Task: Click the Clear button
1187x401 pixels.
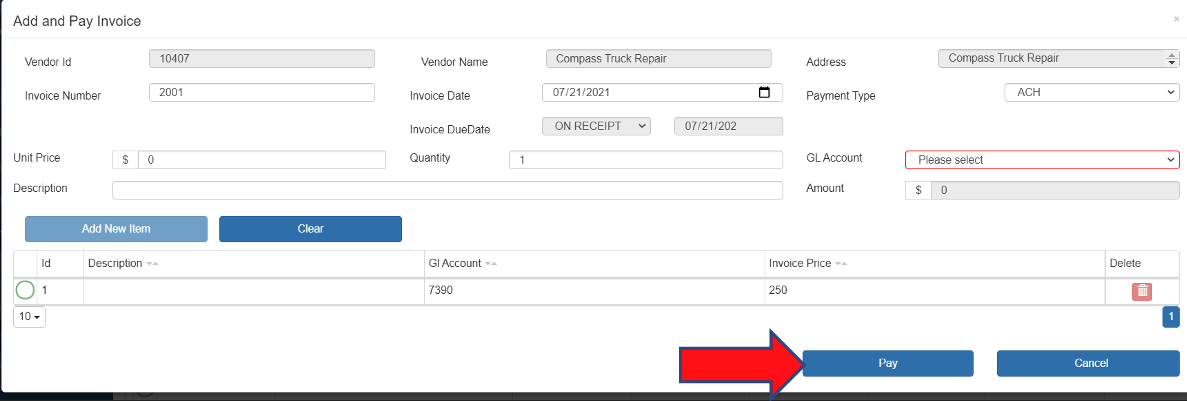Action: point(310,229)
